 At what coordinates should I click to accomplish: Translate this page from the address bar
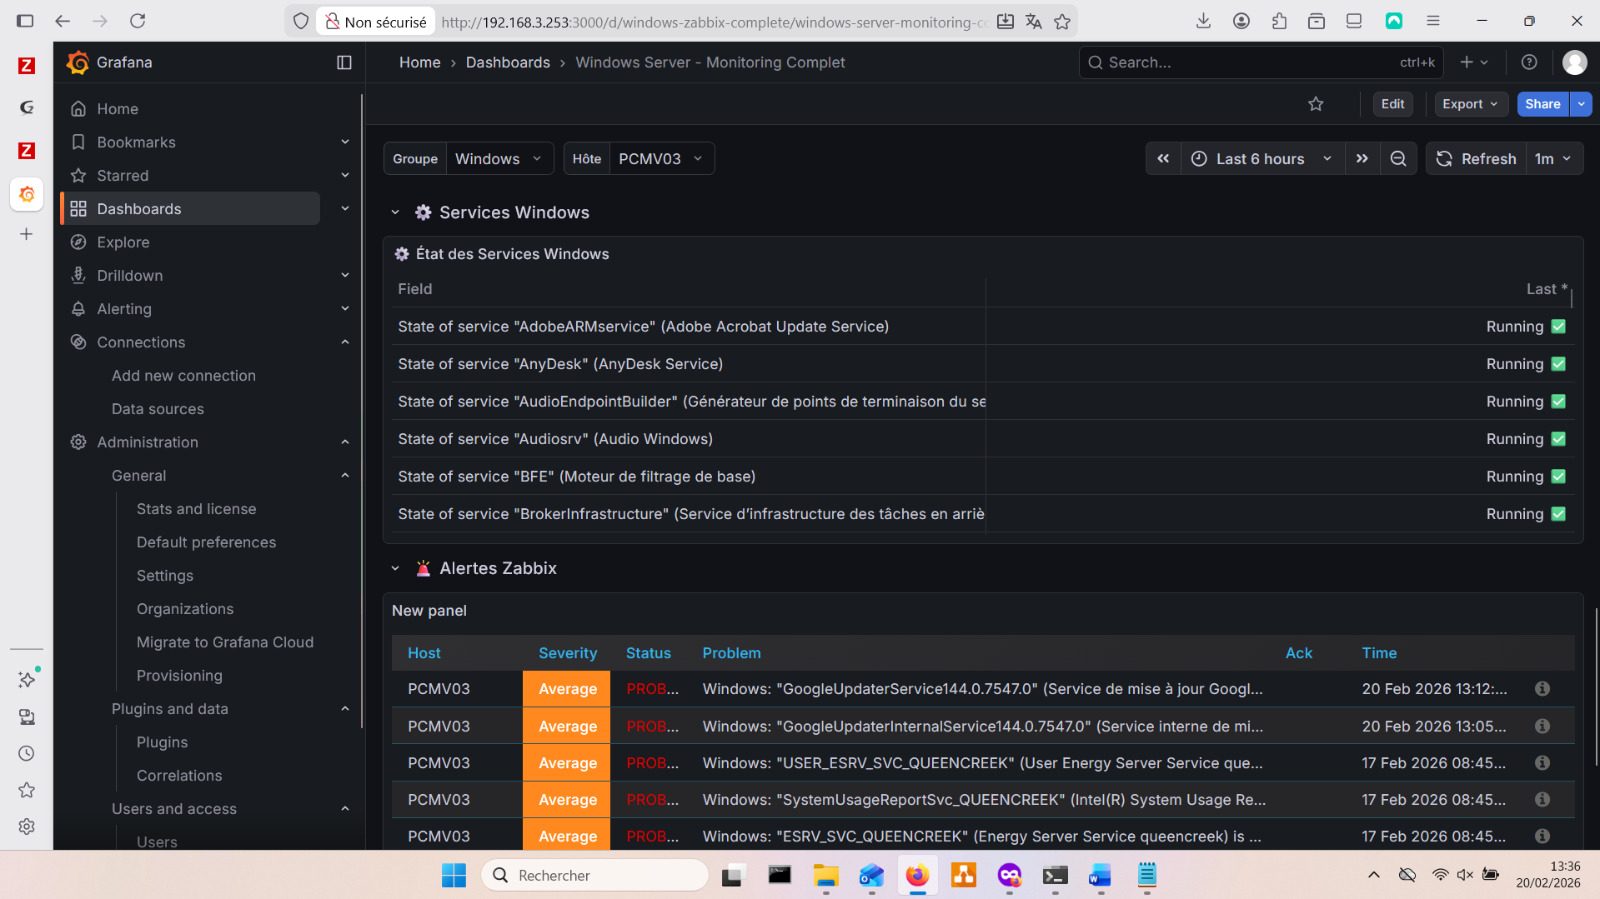click(x=1034, y=22)
